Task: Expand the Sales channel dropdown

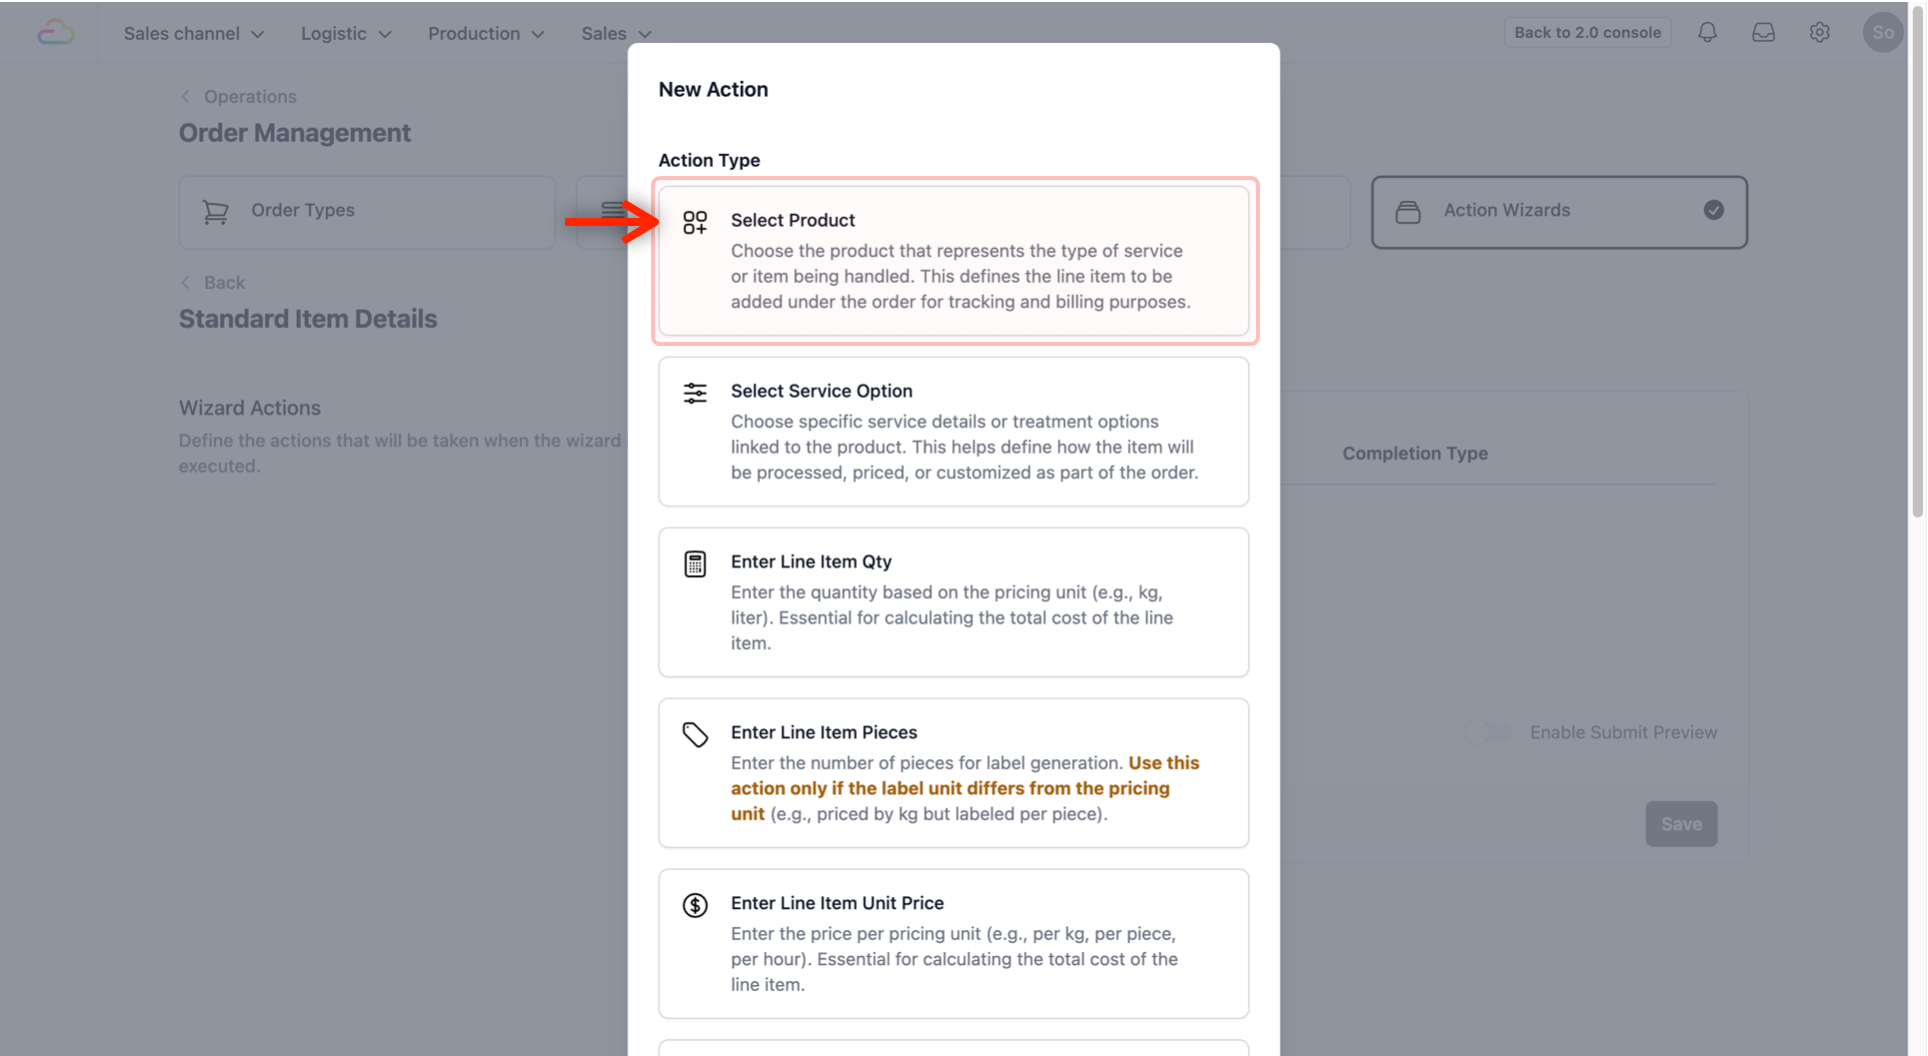Action: [x=194, y=33]
